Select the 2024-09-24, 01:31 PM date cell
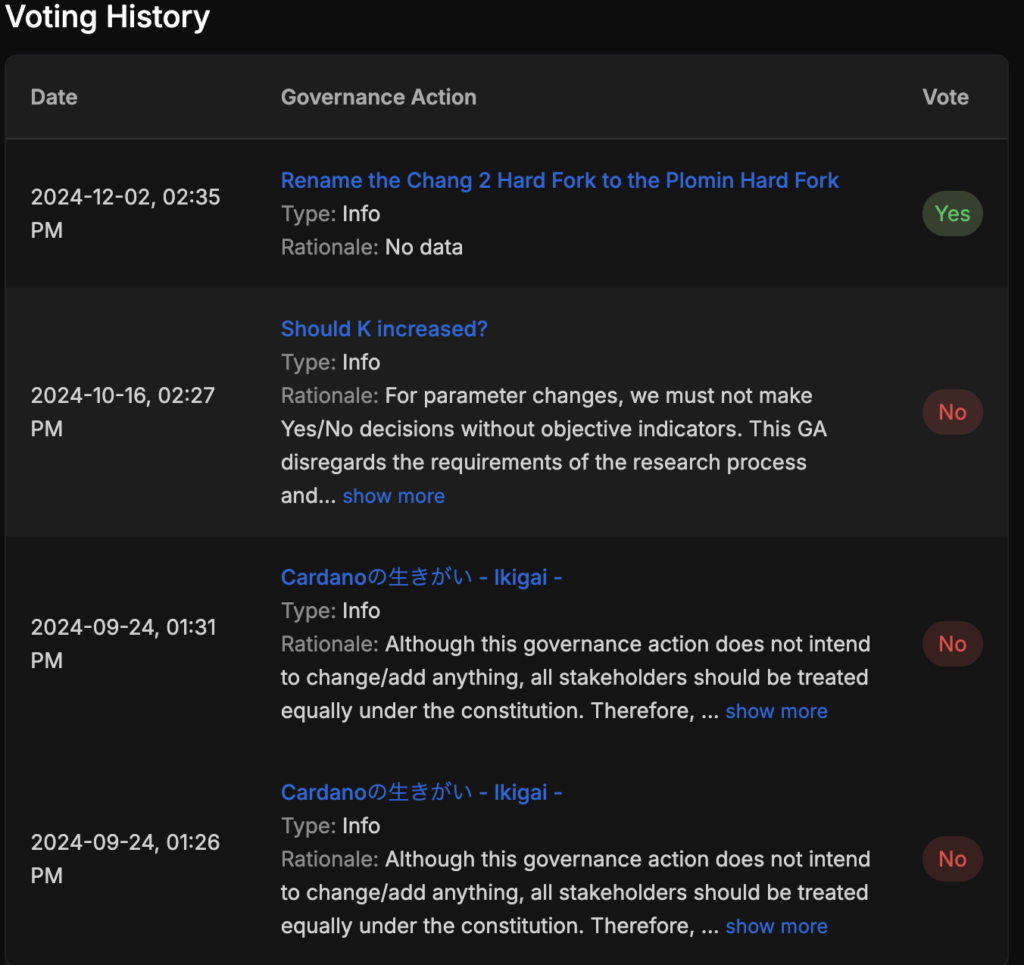Screen dimensions: 1024x965 coord(122,644)
